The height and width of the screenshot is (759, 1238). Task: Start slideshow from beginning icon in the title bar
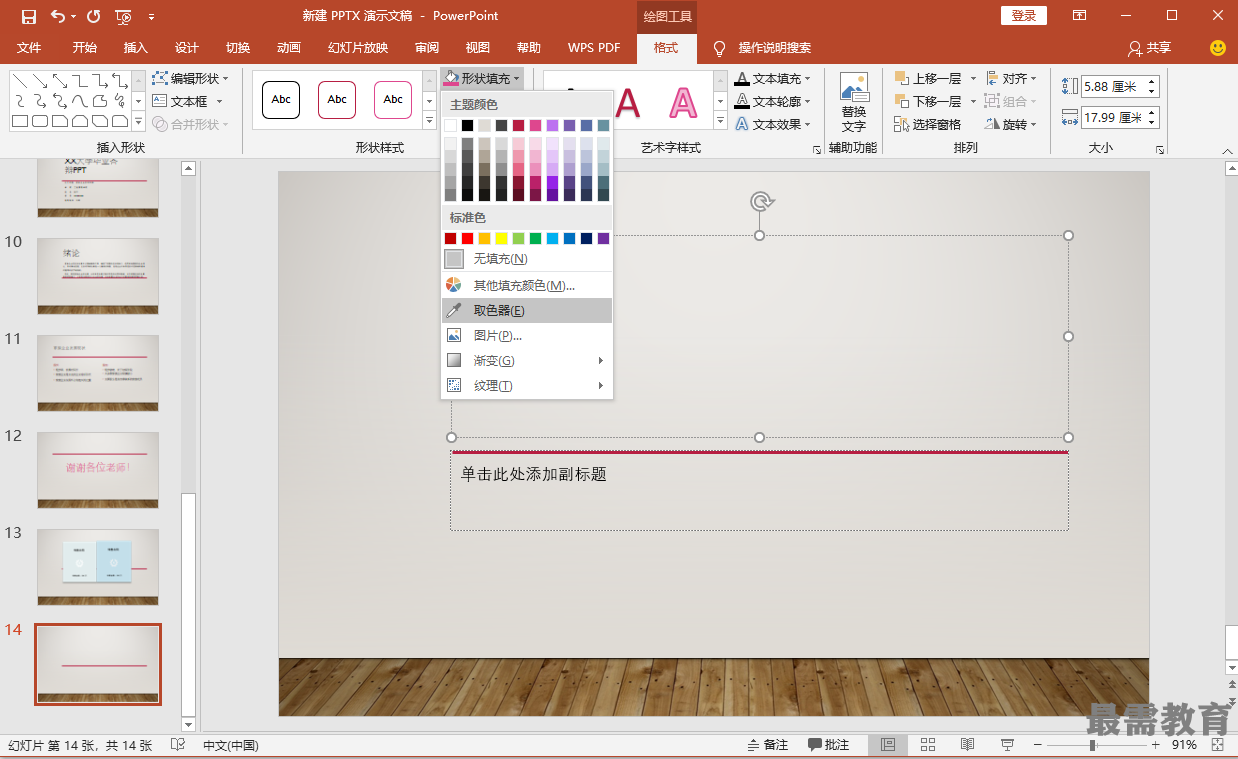click(x=123, y=16)
